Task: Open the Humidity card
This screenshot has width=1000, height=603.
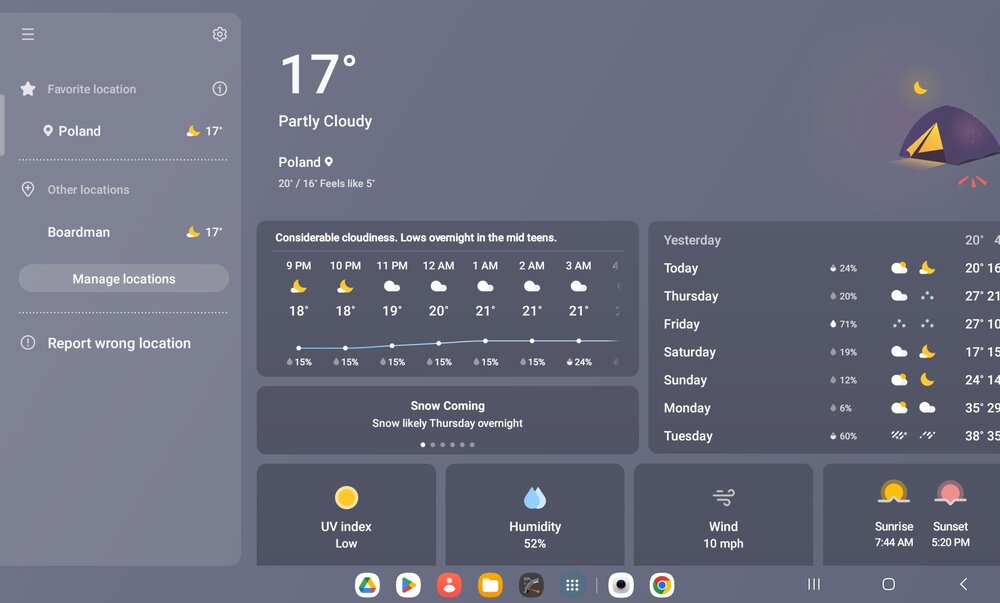Action: pos(535,515)
